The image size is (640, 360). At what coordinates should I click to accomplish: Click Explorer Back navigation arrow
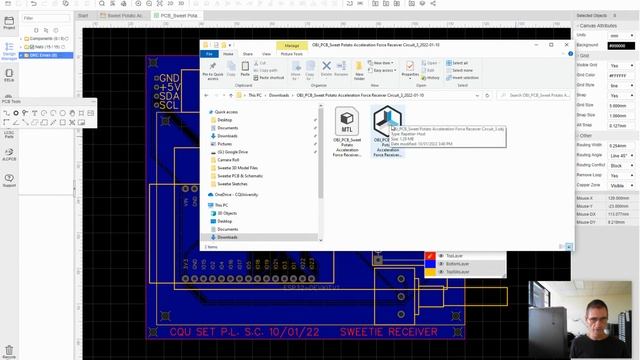[x=206, y=95]
